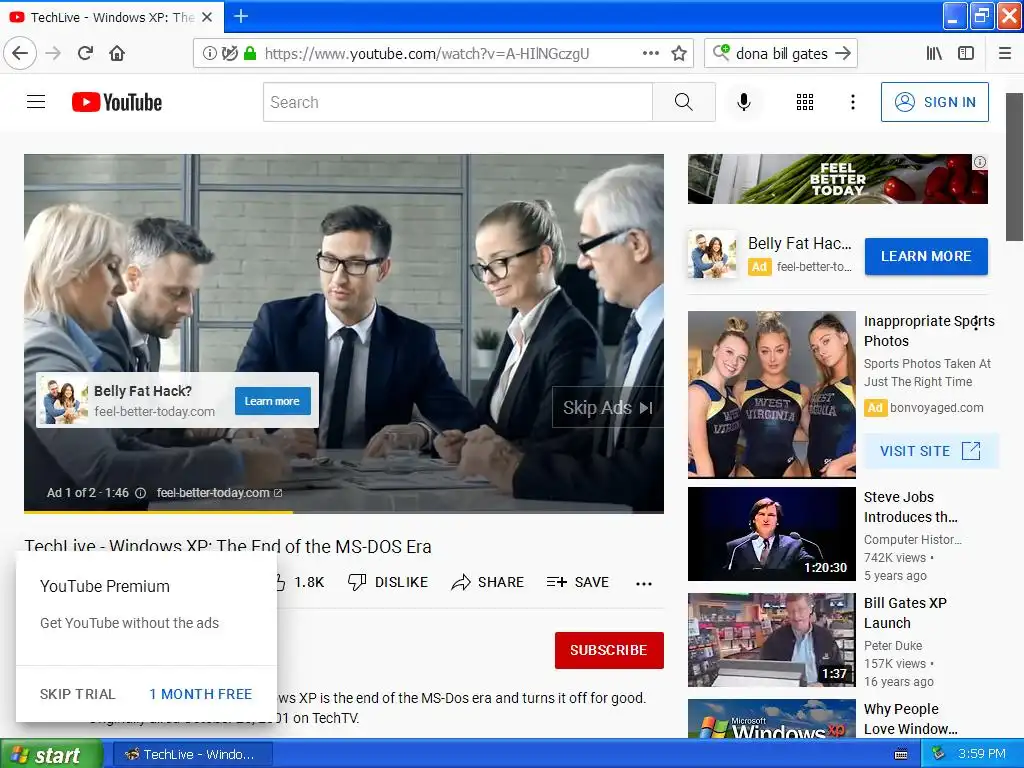Click the browser forward arrow
This screenshot has width=1024, height=768.
click(x=53, y=53)
